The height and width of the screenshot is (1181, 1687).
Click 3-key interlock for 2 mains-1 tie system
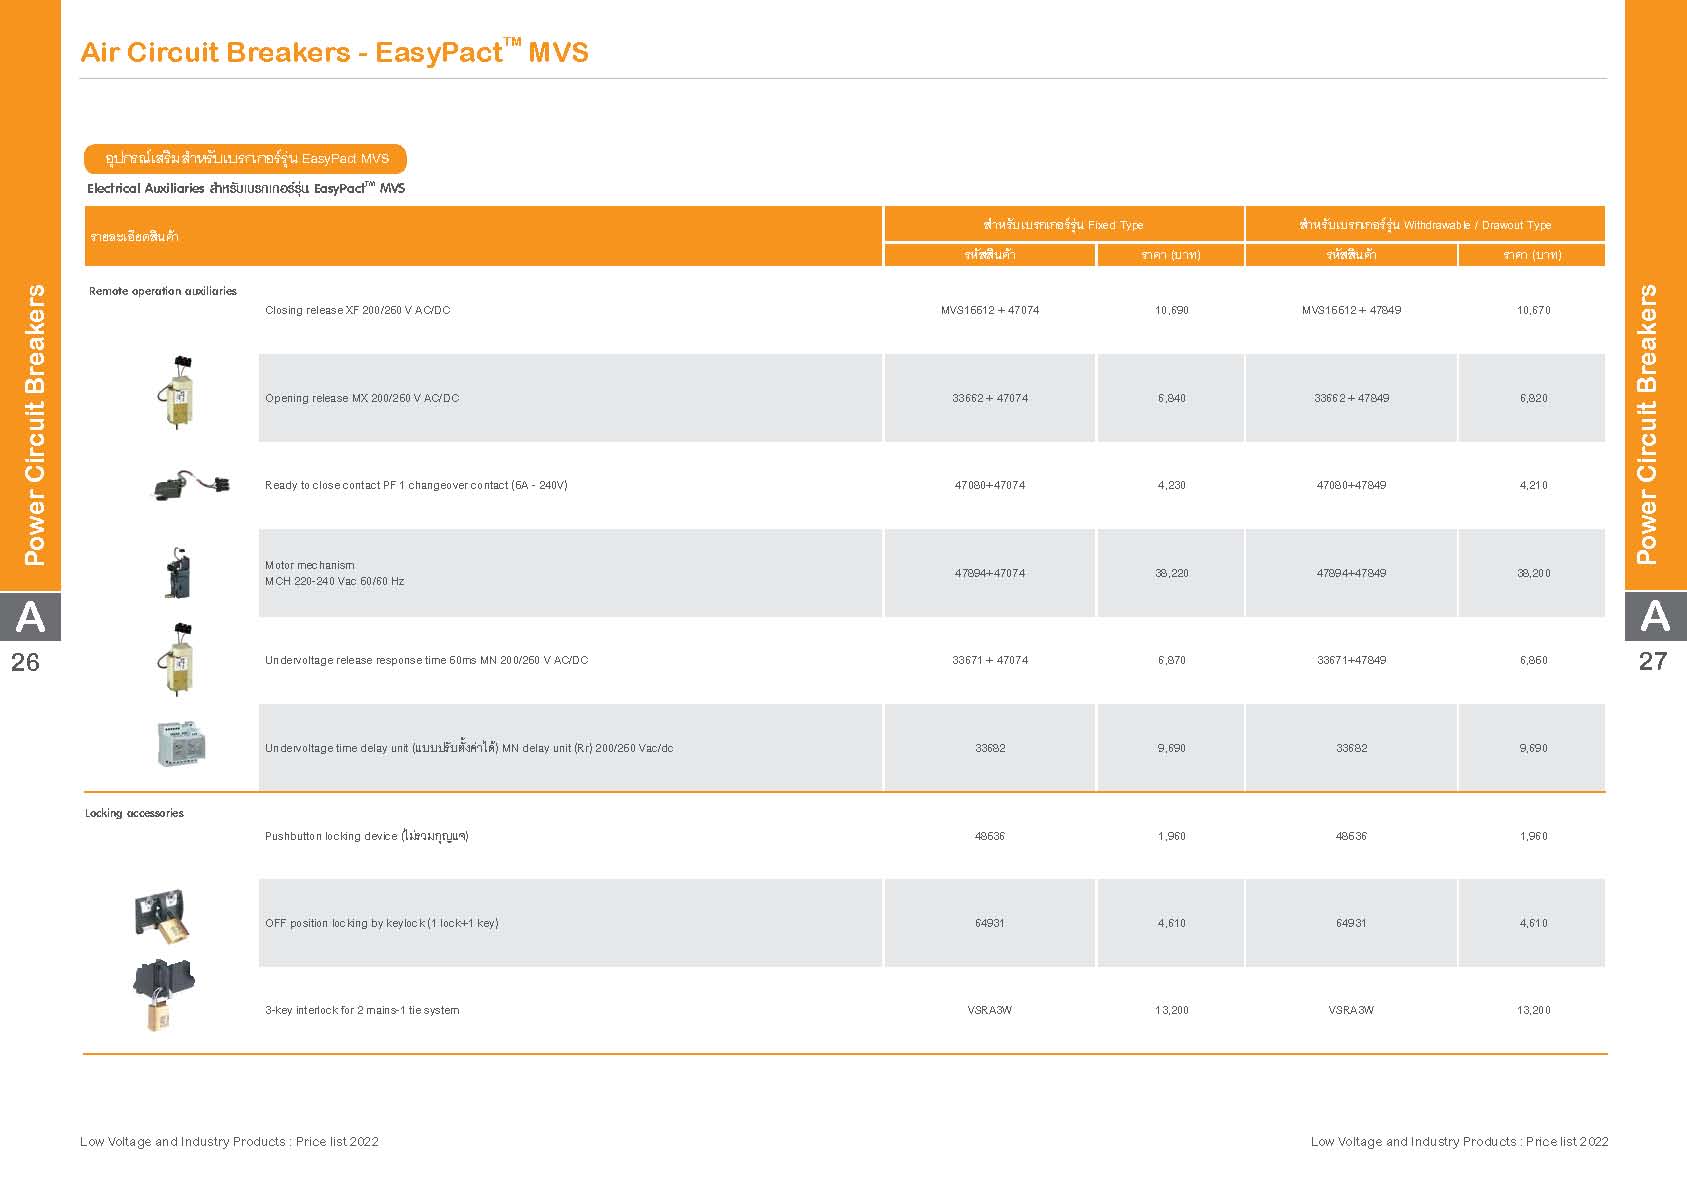pyautogui.click(x=362, y=1010)
